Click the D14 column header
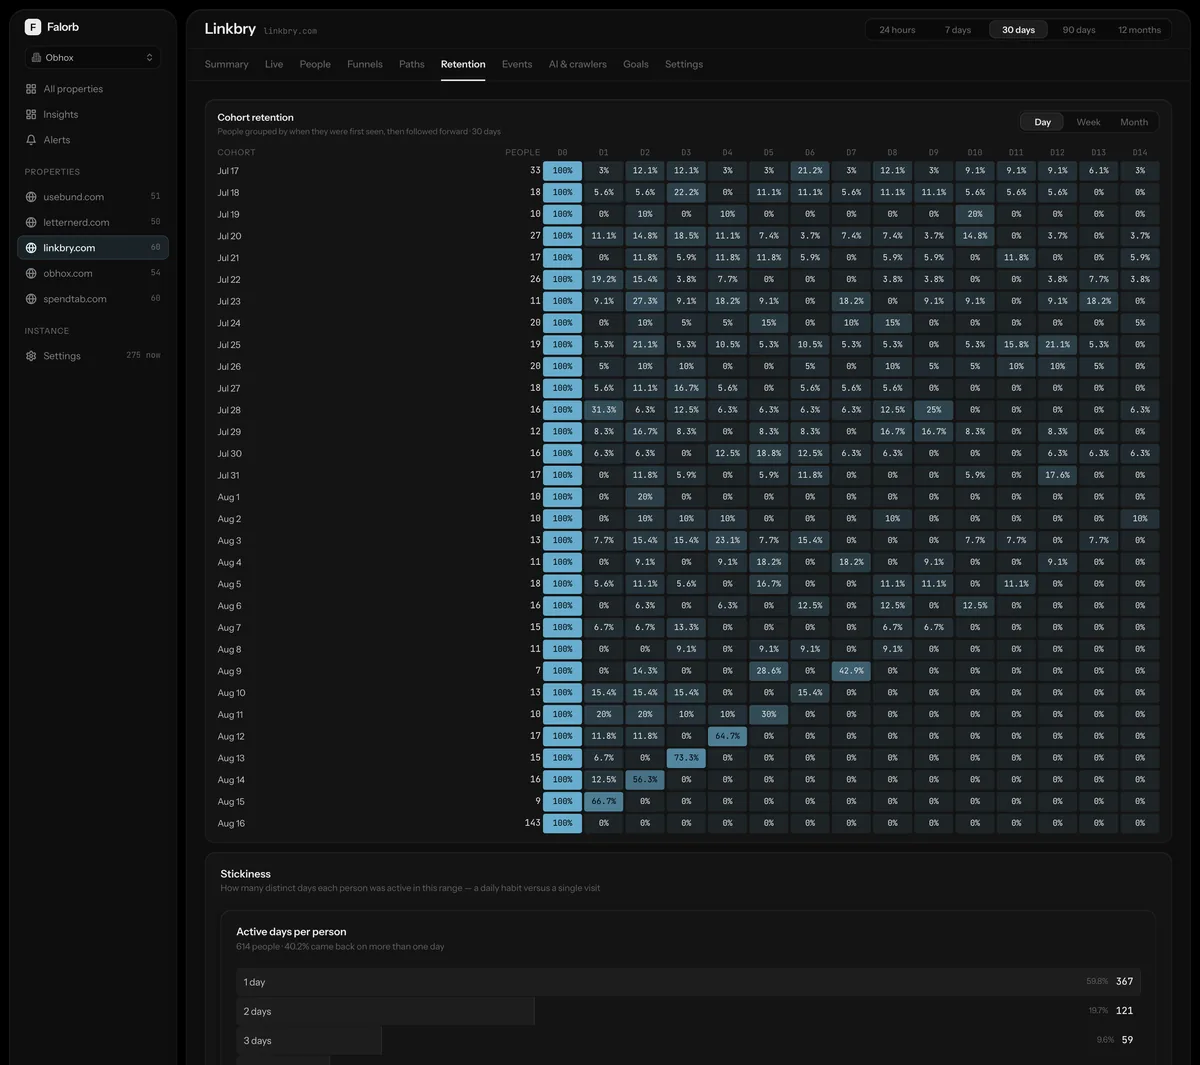Viewport: 1200px width, 1065px height. (x=1140, y=153)
